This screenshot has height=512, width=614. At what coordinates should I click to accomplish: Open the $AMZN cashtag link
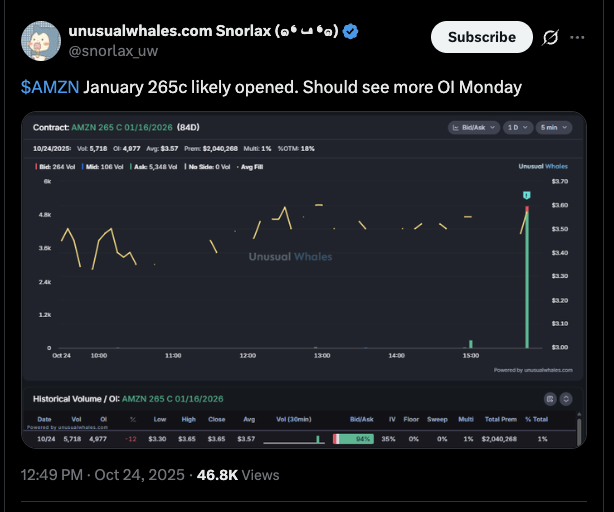pos(48,87)
